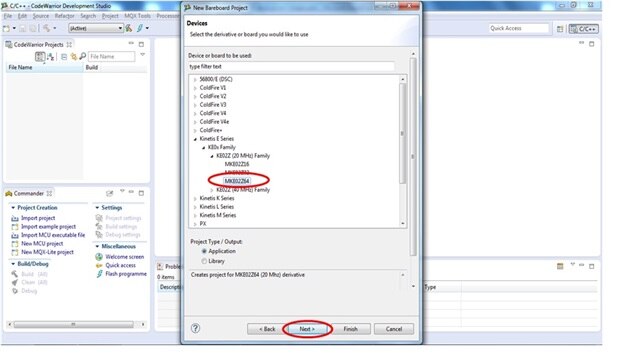The image size is (619, 360).
Task: Click the collapse all icon in CodeWarrior Projects
Action: click(64, 57)
